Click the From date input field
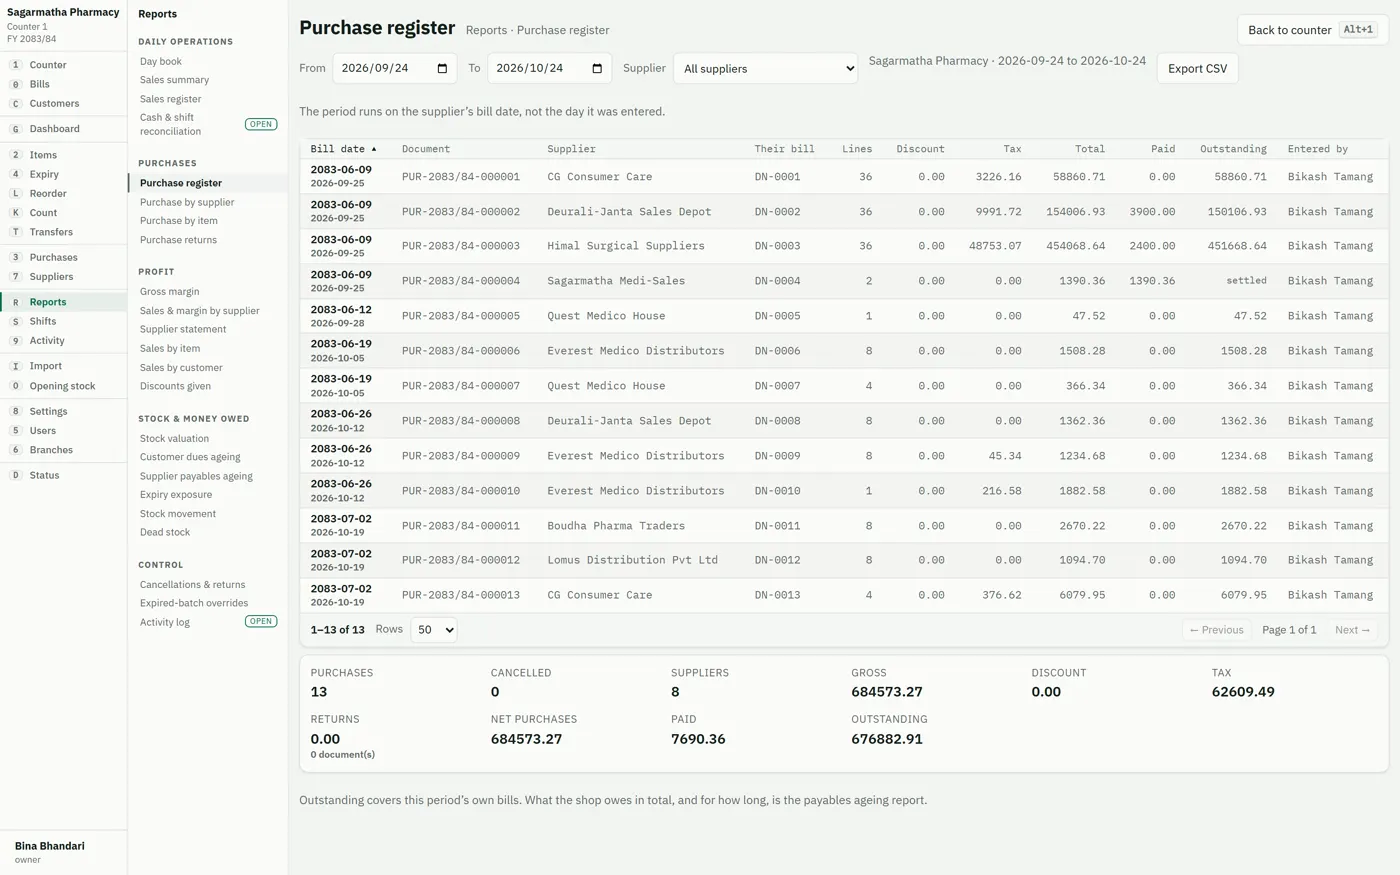 [394, 68]
